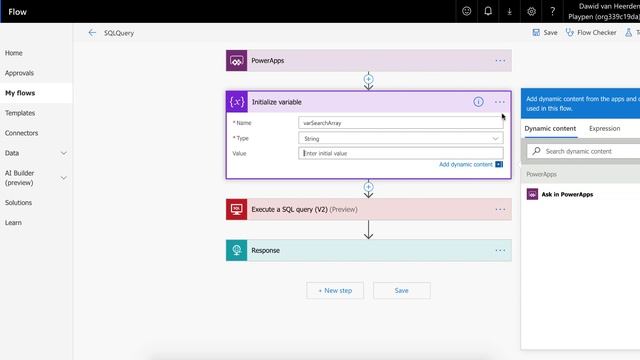Open the ellipsis menu on the Response step

point(500,250)
